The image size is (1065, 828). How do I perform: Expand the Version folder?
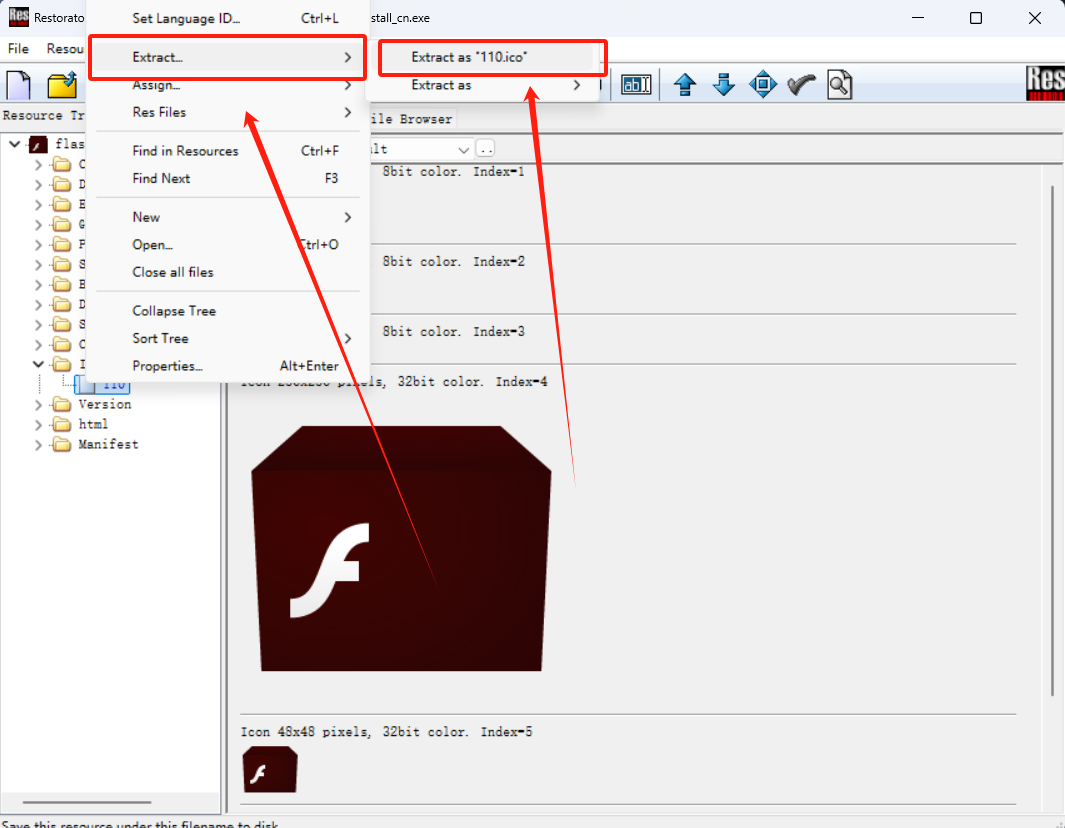[x=38, y=405]
